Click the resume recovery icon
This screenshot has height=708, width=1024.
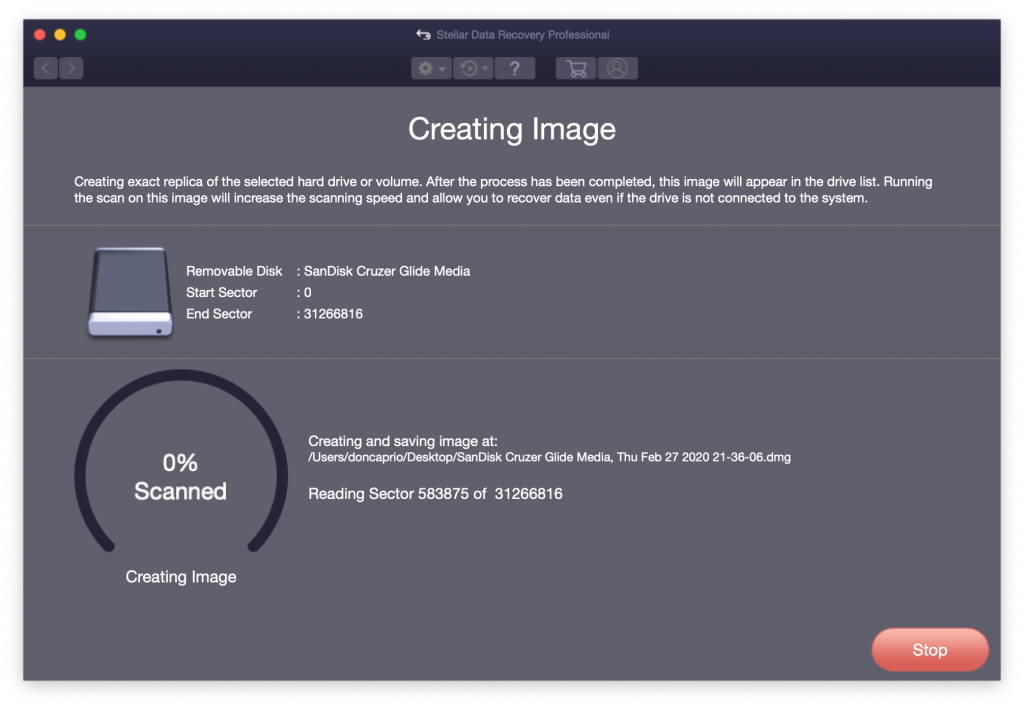[x=468, y=68]
